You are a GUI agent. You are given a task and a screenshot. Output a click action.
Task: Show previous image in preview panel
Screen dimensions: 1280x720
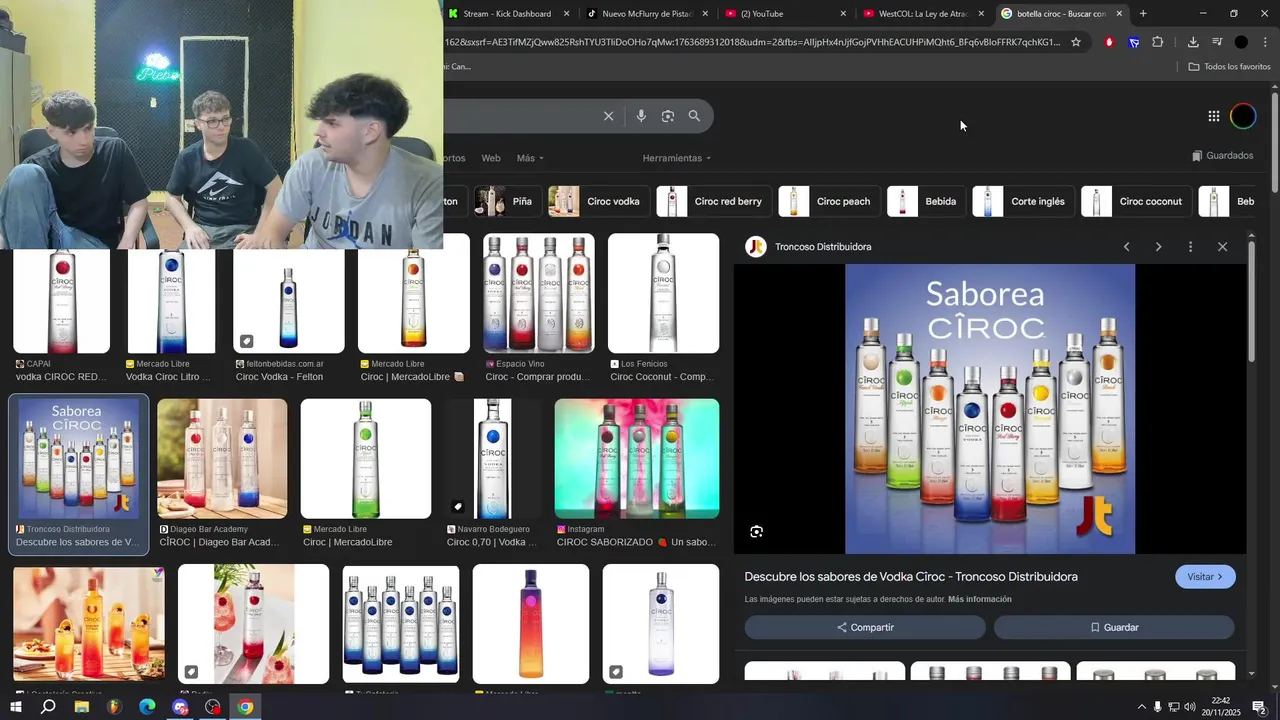[x=1127, y=247]
